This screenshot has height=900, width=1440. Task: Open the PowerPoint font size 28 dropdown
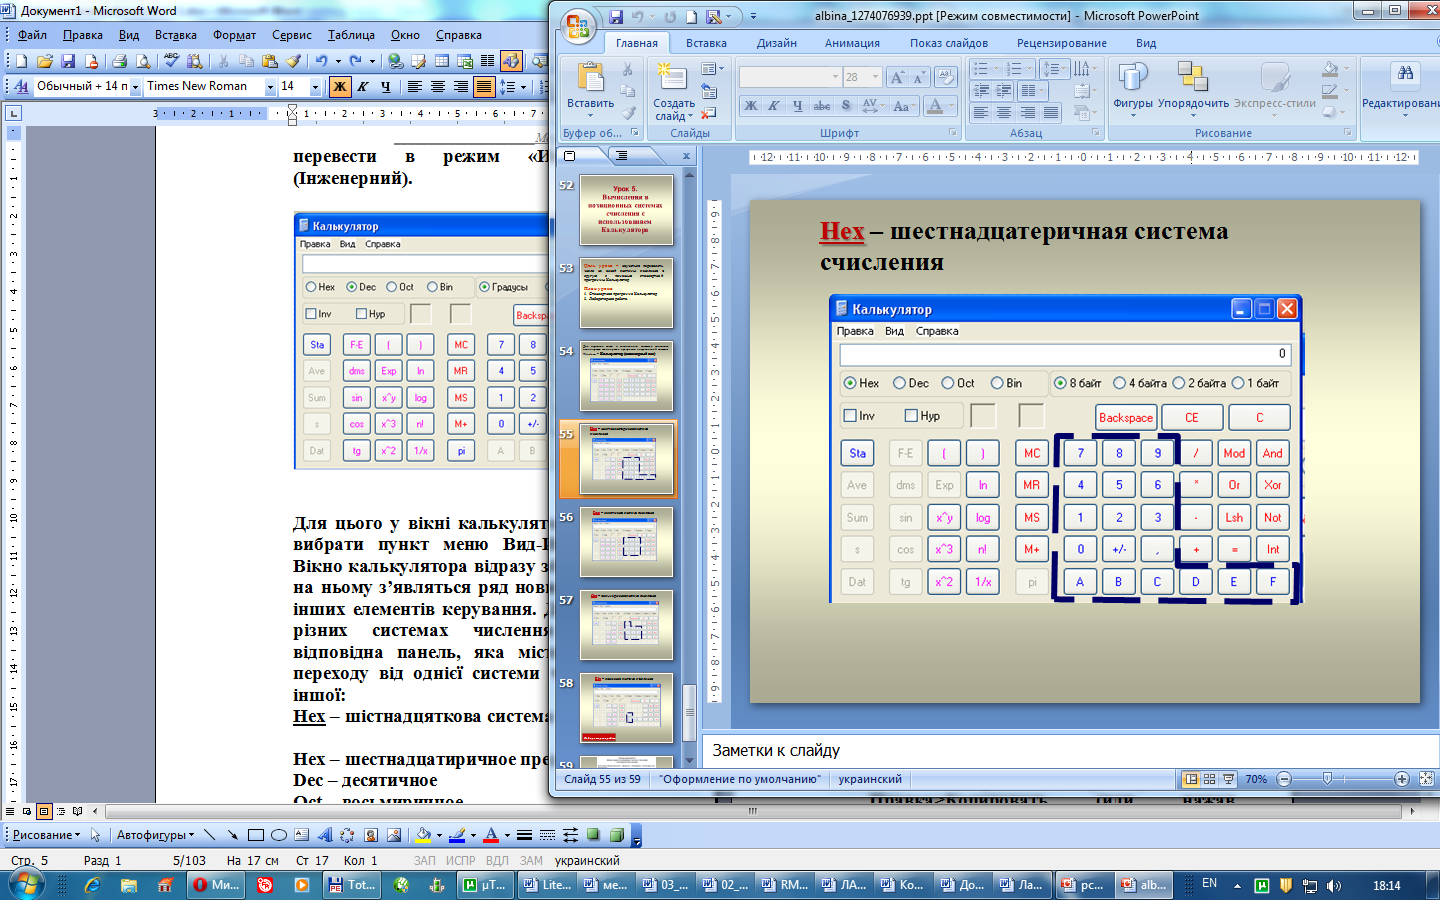875,77
